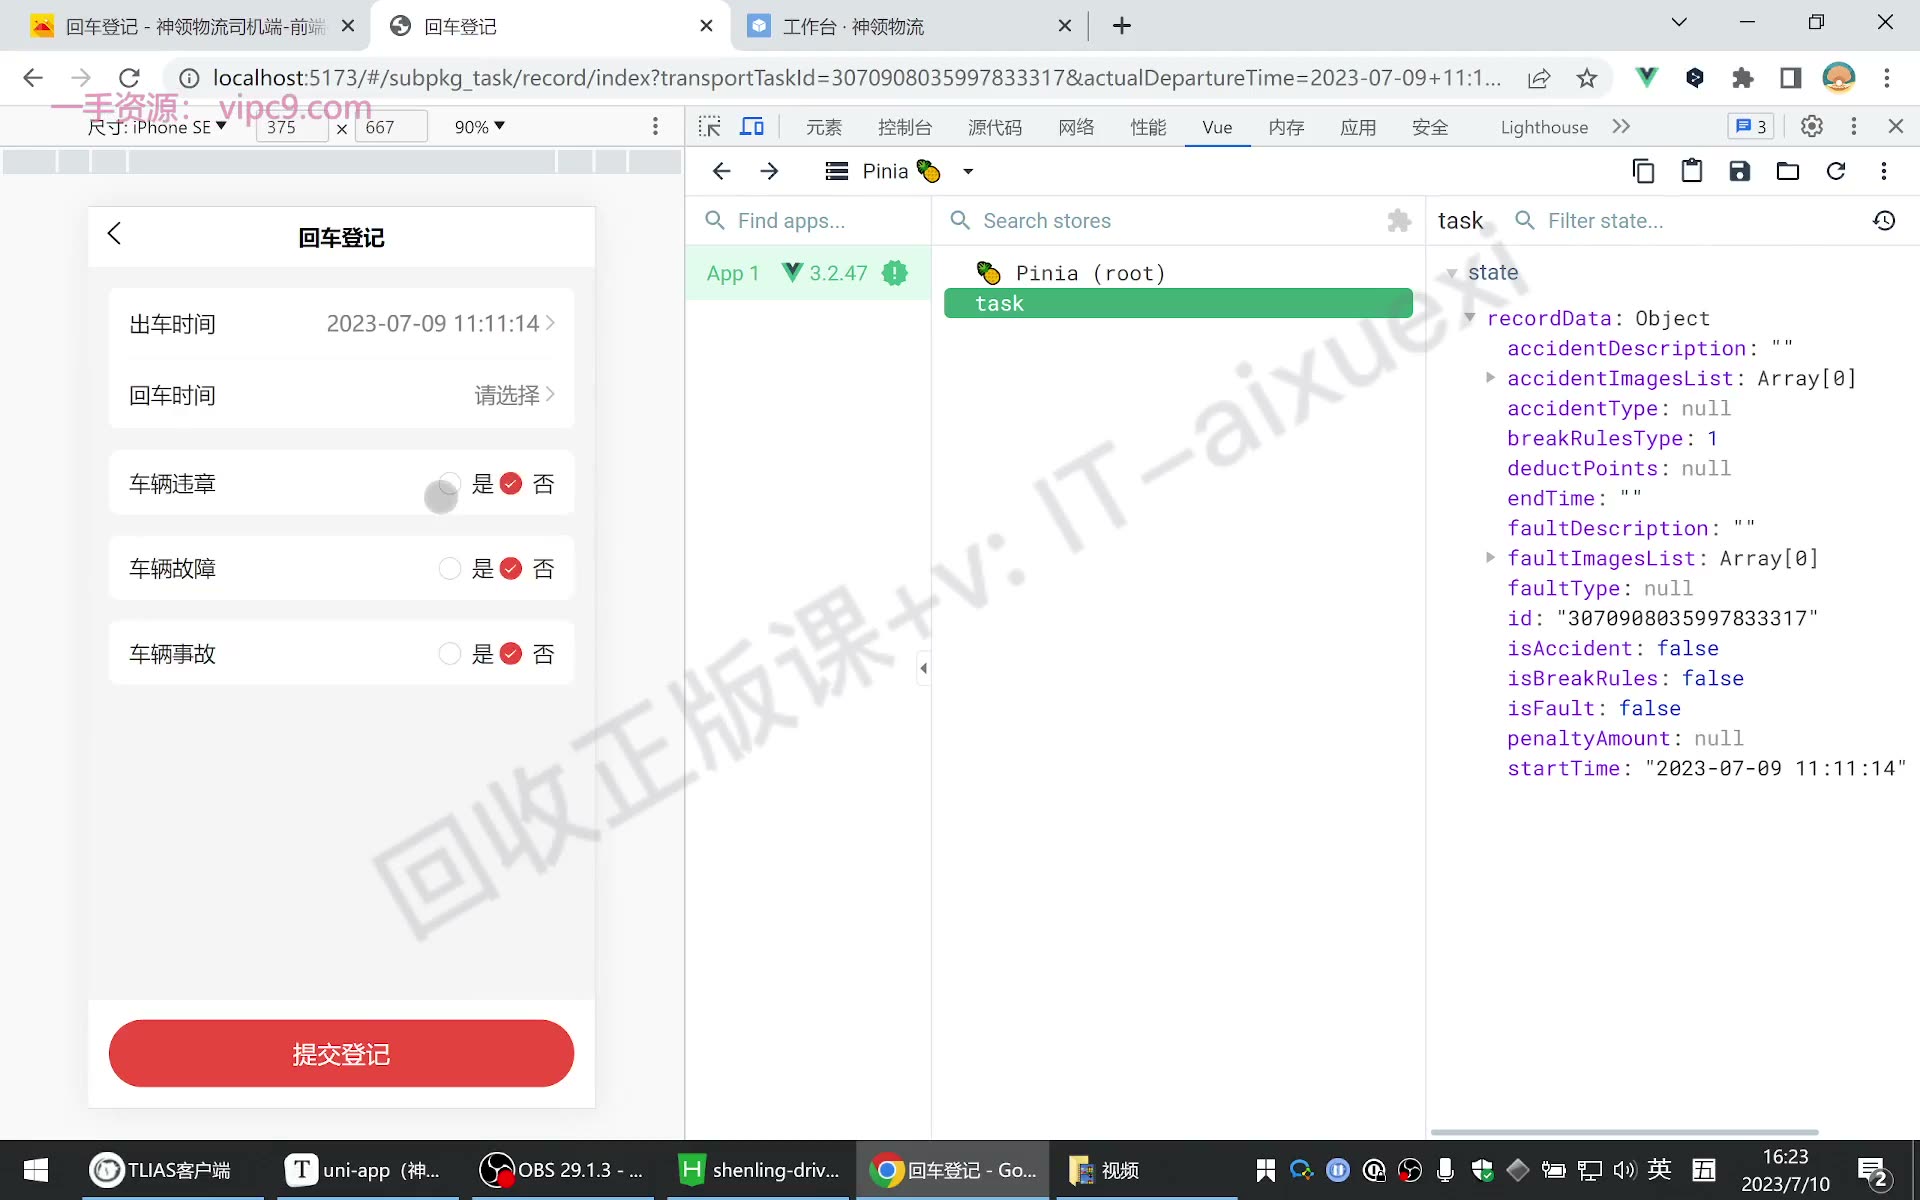Image resolution: width=1920 pixels, height=1200 pixels.
Task: Open the iPhone SE device size dropdown
Action: coord(158,127)
